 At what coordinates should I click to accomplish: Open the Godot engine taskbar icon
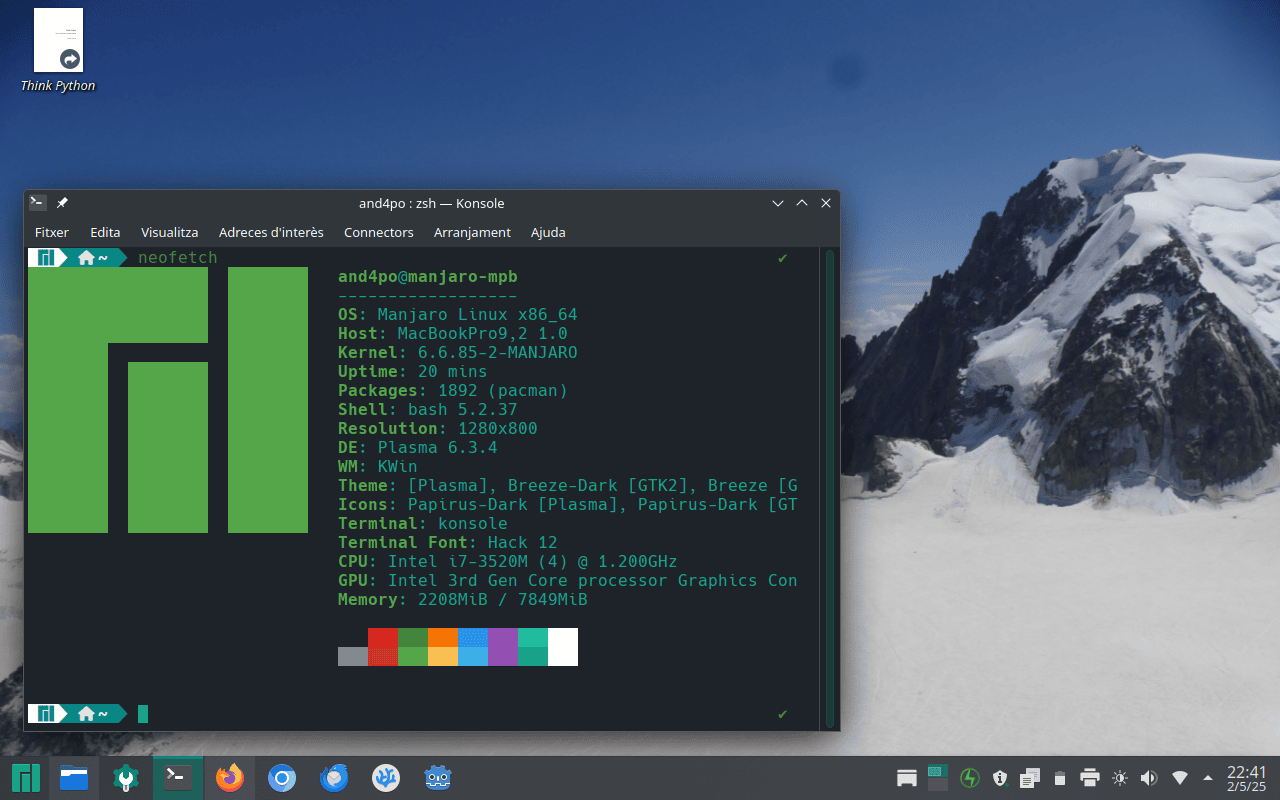[x=438, y=778]
